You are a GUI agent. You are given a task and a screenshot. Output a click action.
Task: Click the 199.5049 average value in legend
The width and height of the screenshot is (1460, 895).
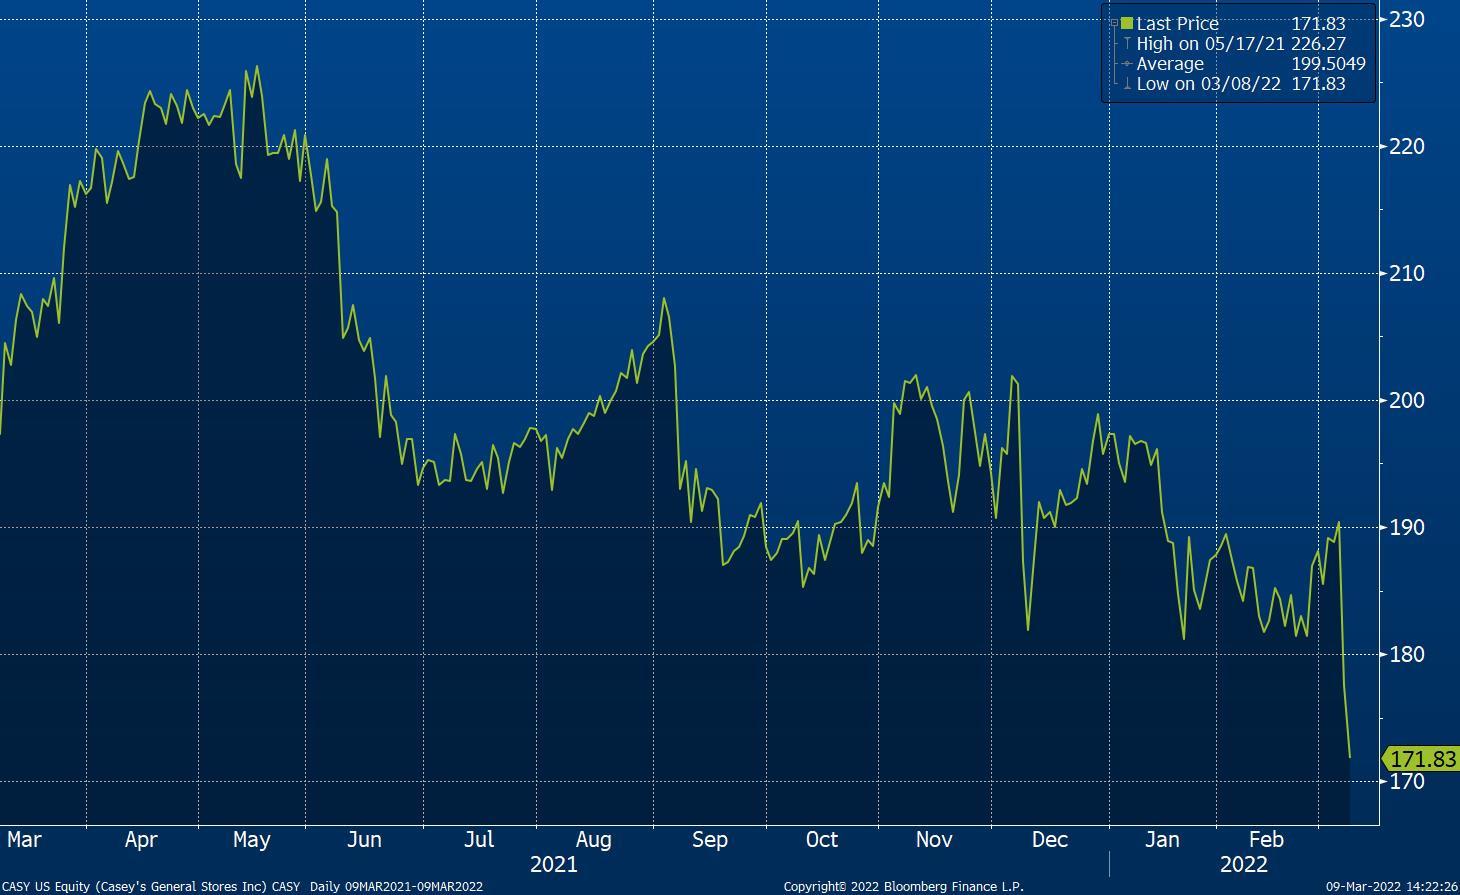1329,64
